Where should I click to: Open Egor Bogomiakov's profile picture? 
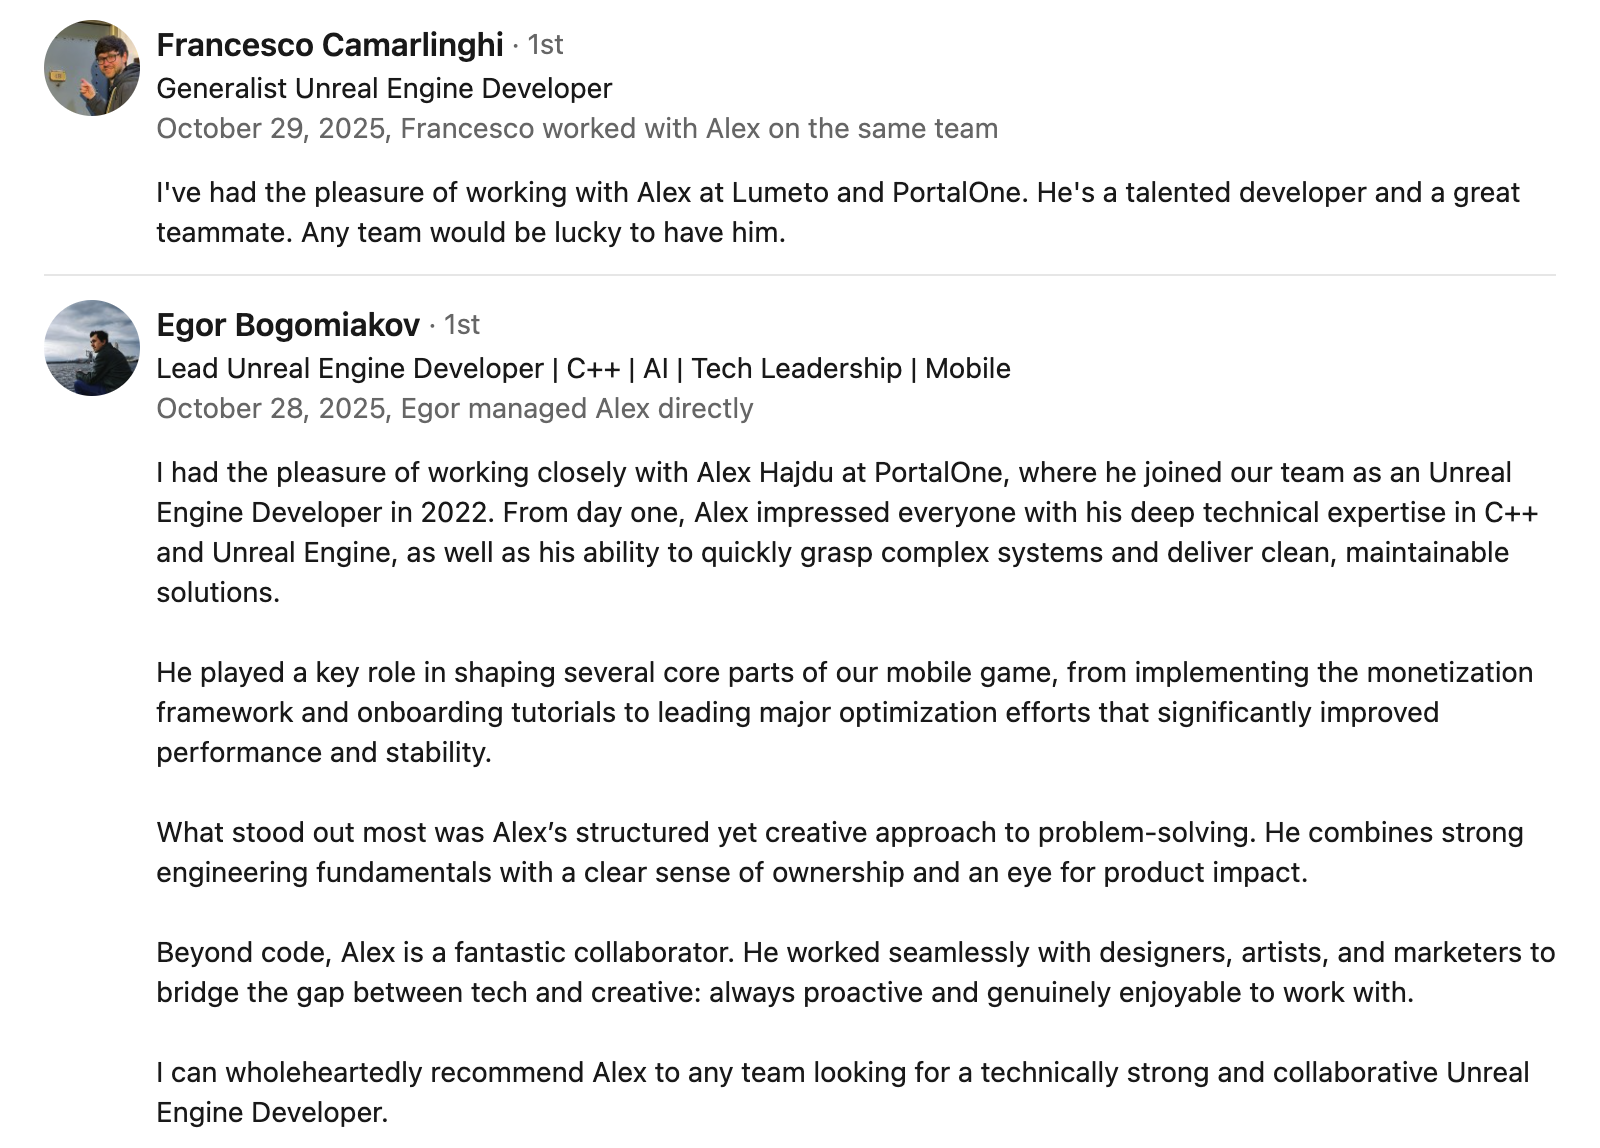click(92, 348)
